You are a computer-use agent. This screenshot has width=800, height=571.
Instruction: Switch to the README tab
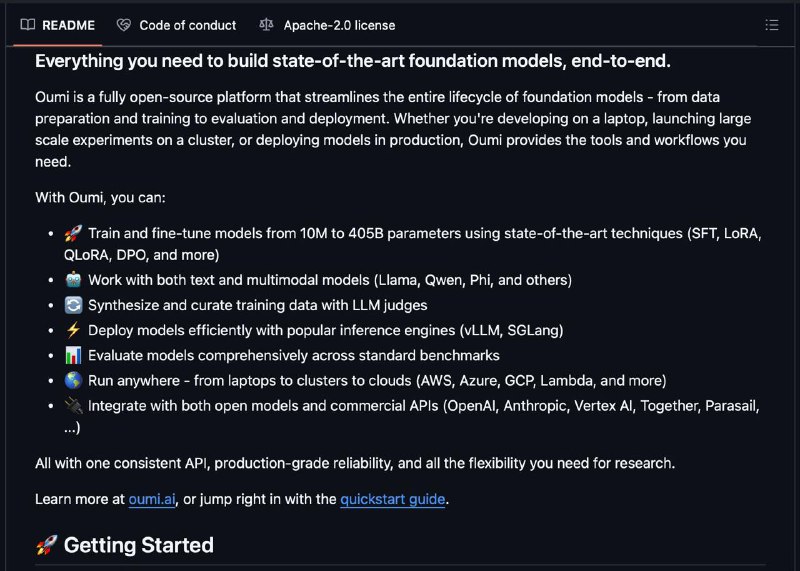pos(58,25)
